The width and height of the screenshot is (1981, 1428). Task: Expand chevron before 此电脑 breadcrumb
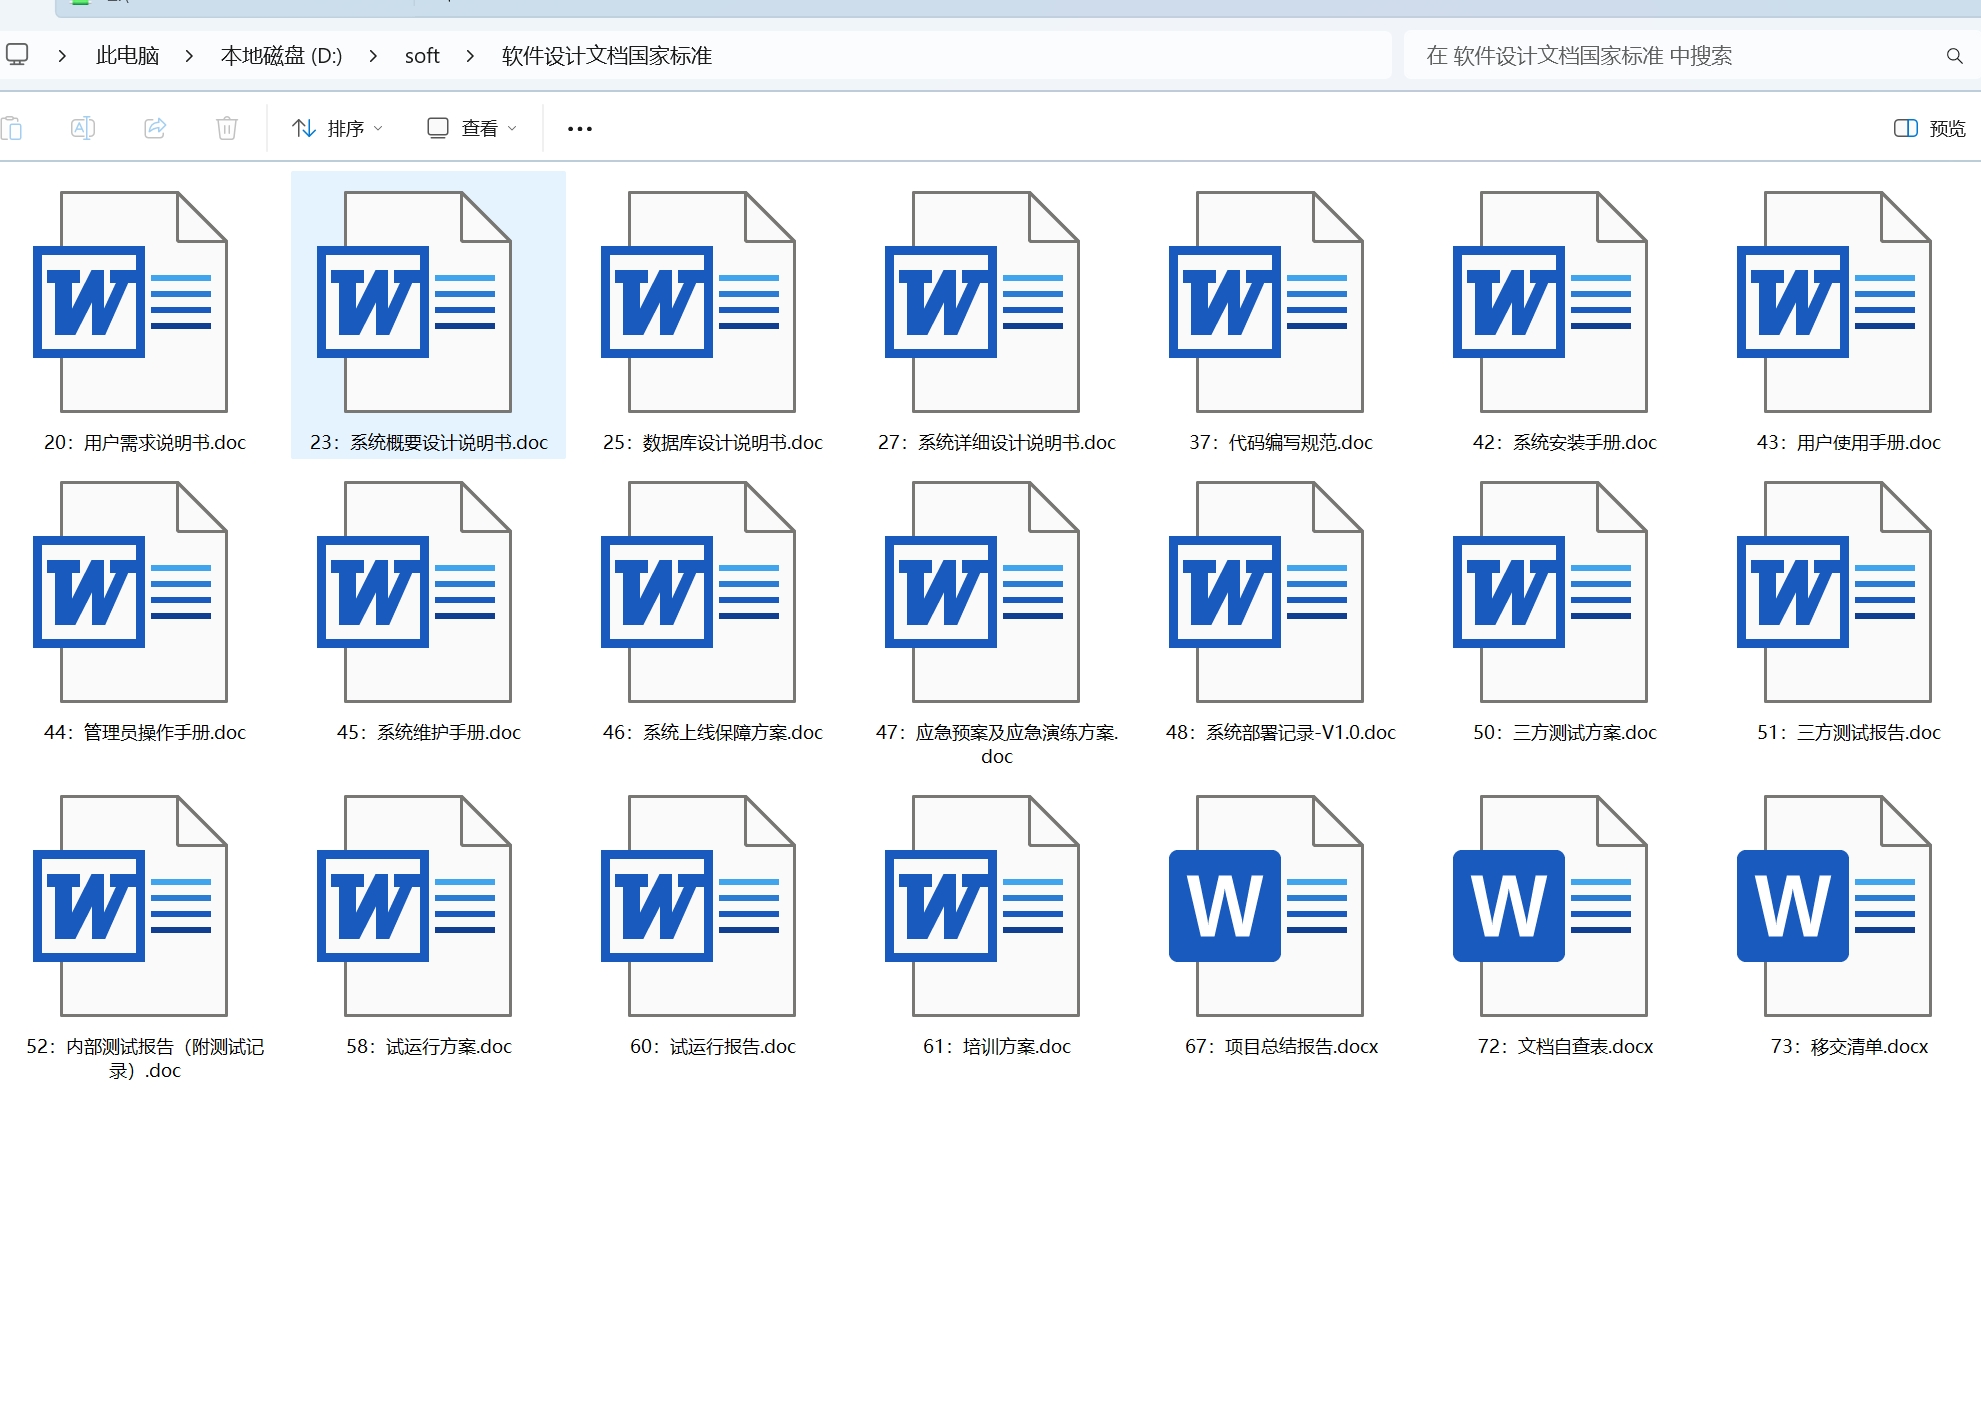62,56
